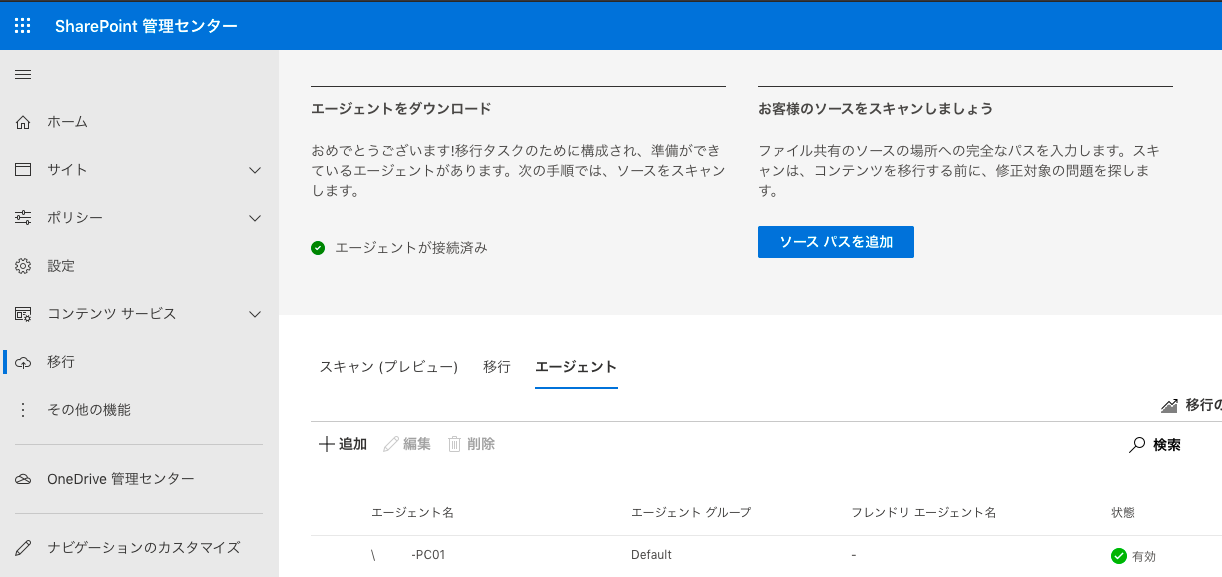1222x577 pixels.
Task: Click the ホーム house icon
Action: pos(23,122)
